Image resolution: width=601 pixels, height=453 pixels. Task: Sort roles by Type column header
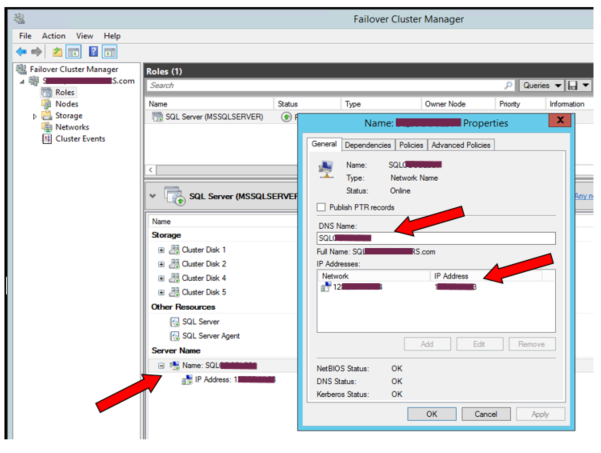click(x=353, y=104)
